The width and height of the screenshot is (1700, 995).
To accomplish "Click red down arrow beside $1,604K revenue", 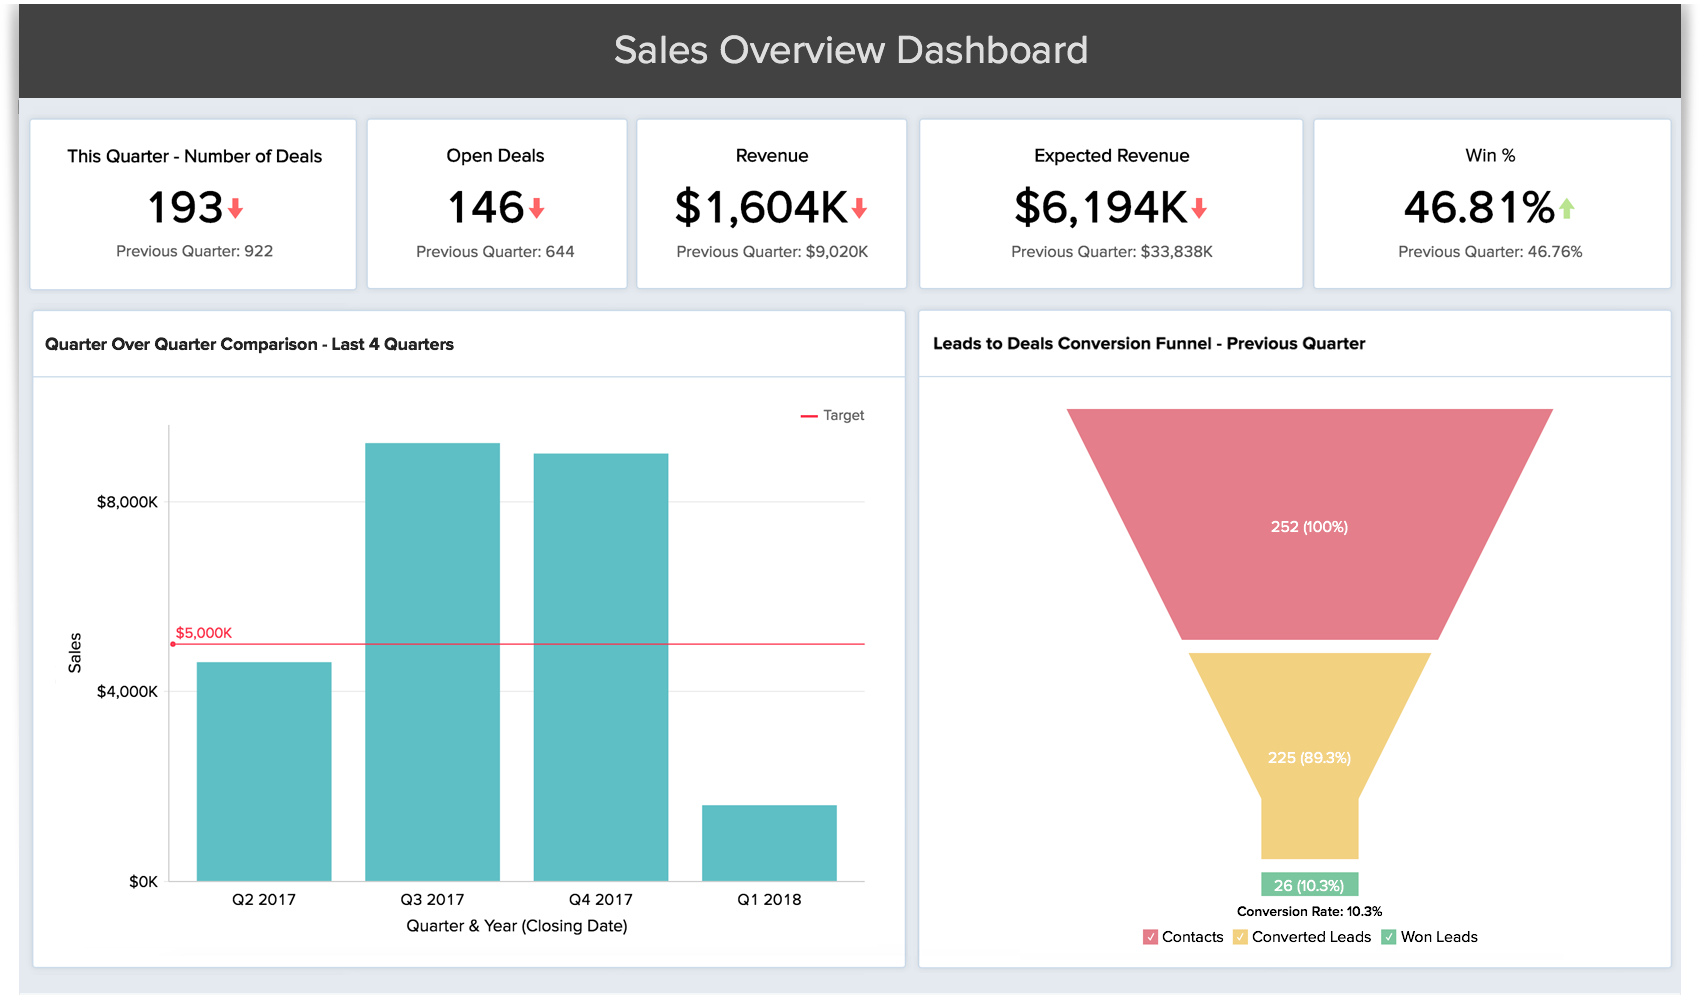I will tap(859, 208).
